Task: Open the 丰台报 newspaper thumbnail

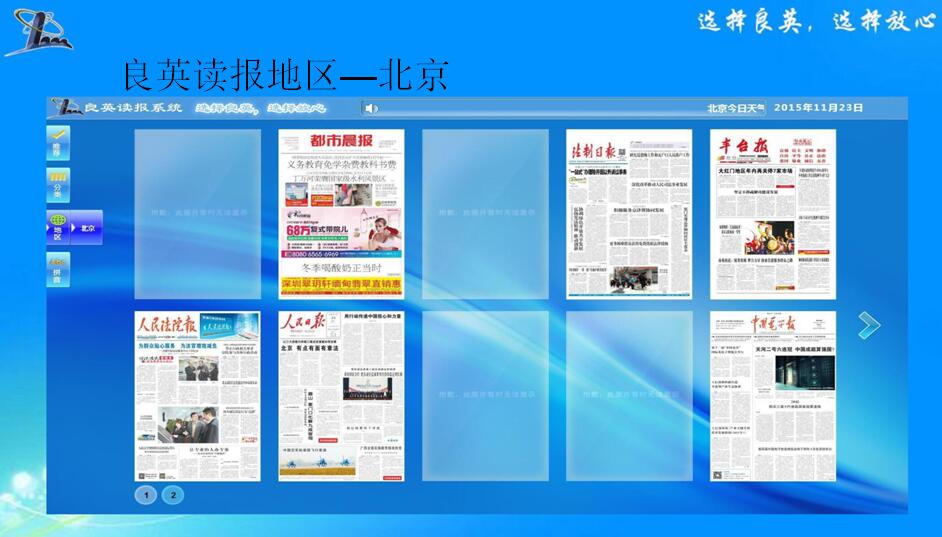Action: [773, 213]
